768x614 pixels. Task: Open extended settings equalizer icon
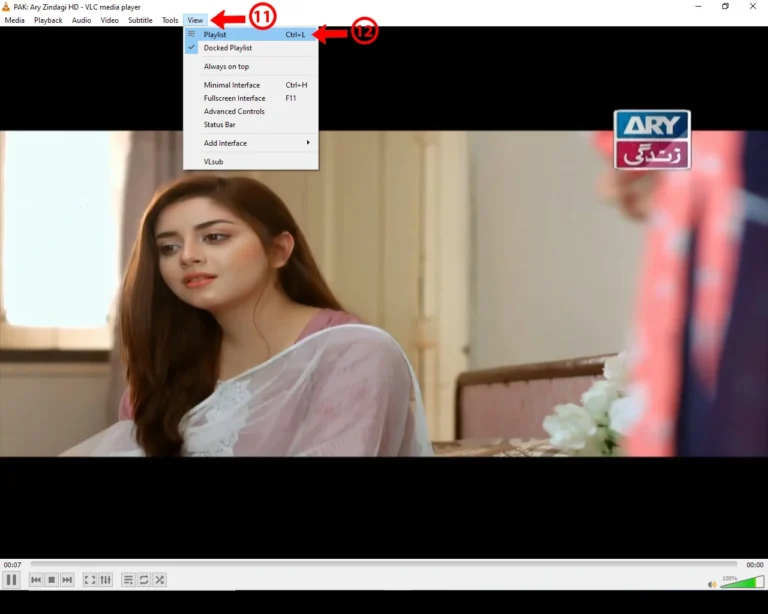[x=105, y=580]
